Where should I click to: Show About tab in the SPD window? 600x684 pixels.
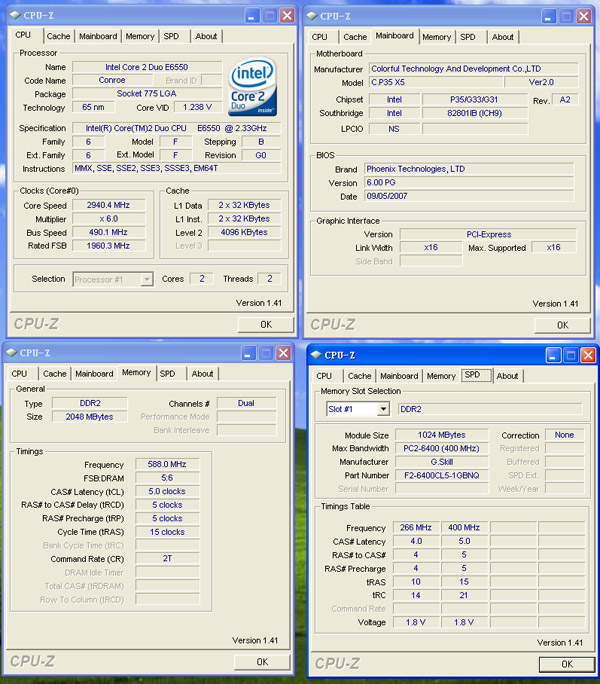point(507,376)
